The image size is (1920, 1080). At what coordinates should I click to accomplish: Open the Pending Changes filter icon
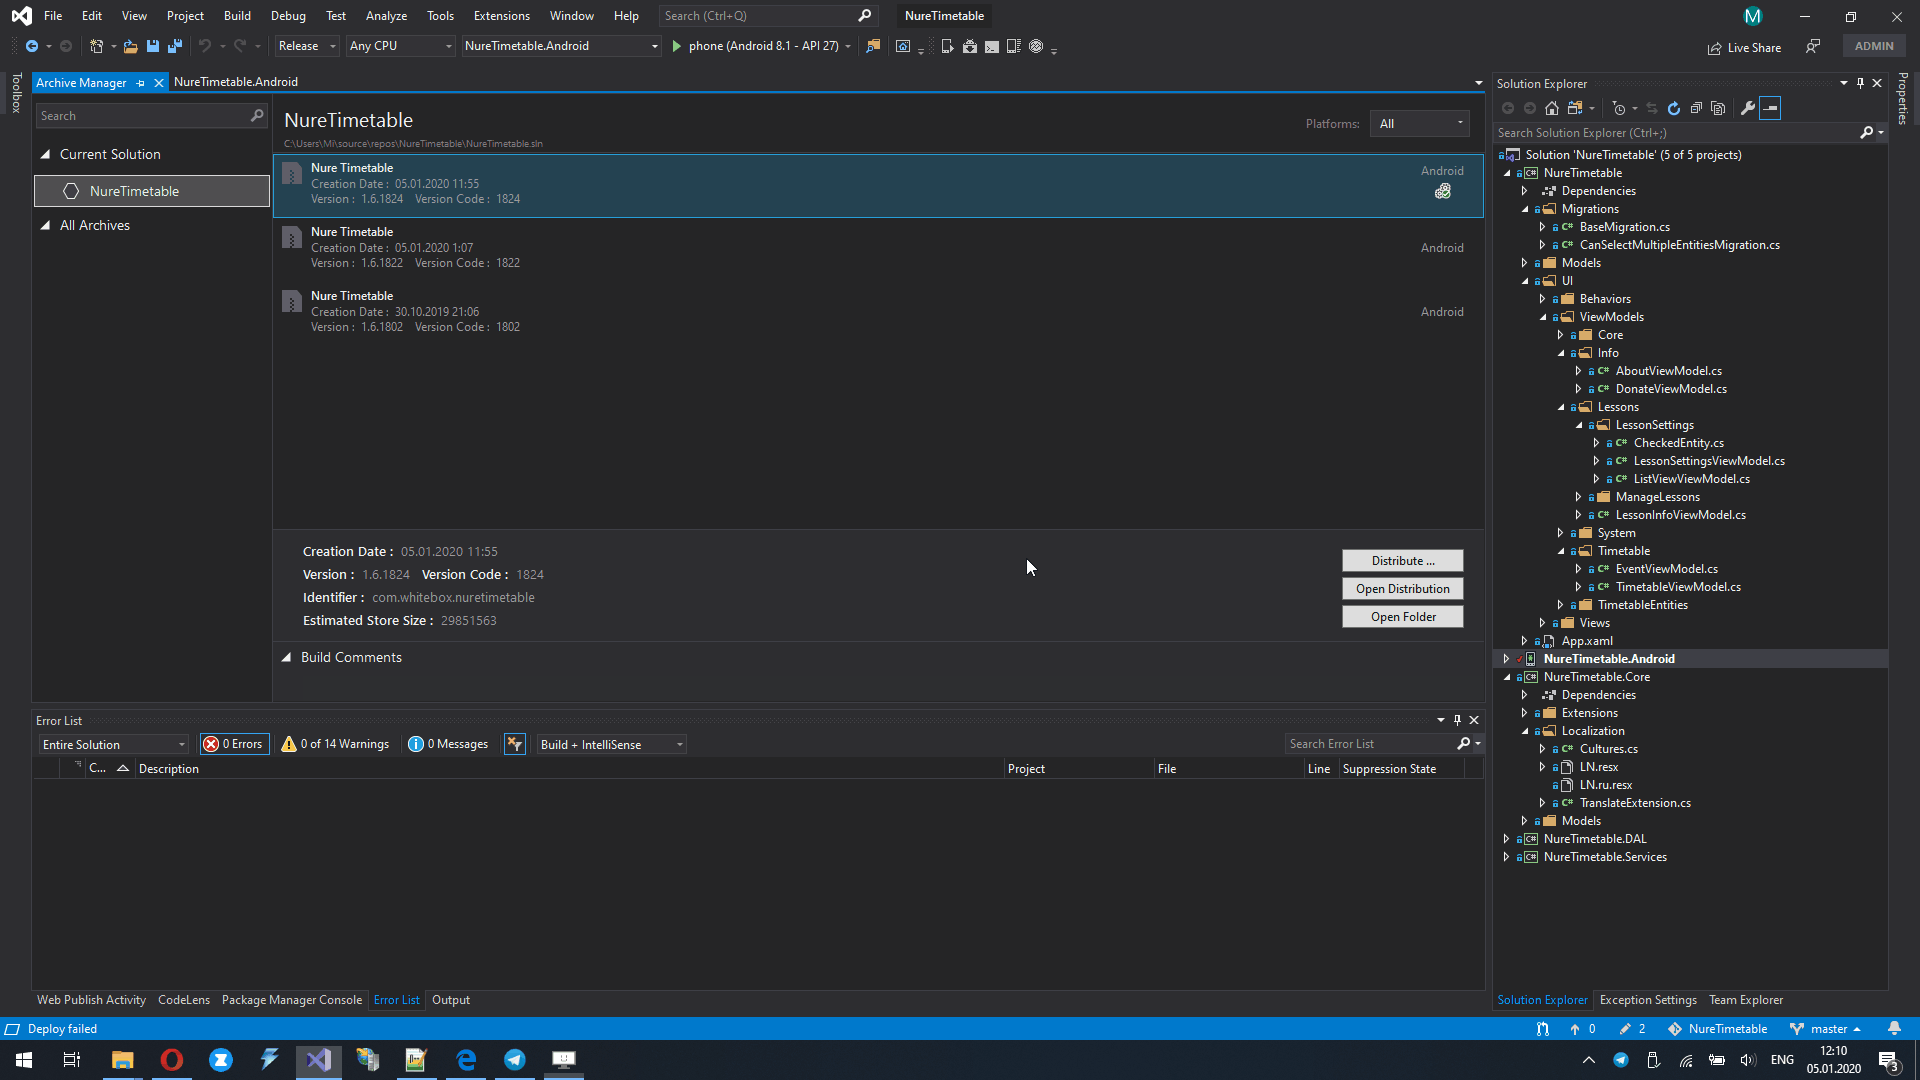pyautogui.click(x=1619, y=108)
